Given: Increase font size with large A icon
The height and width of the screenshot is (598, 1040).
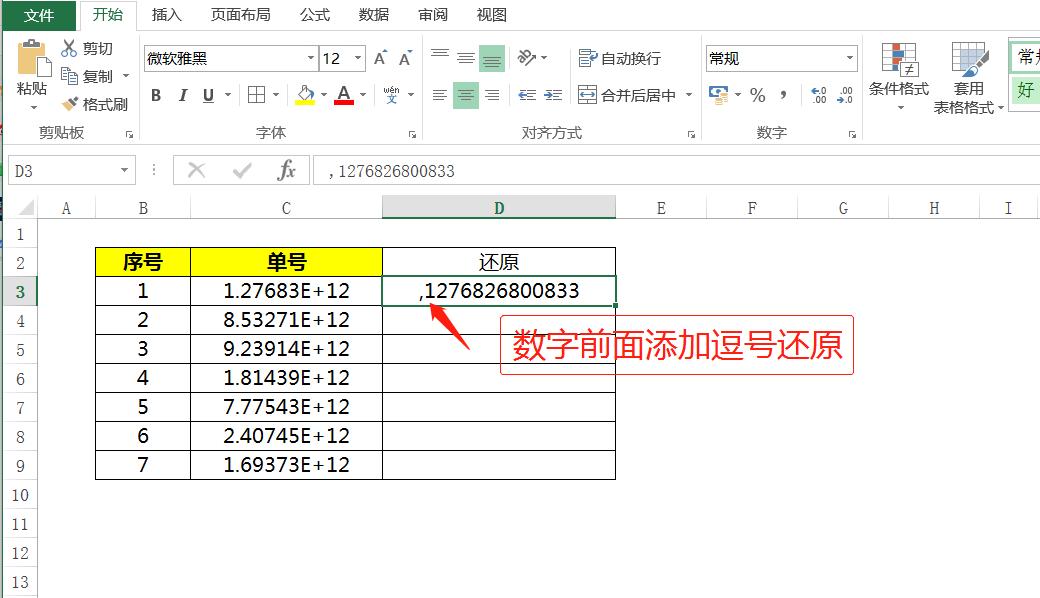Looking at the screenshot, I should click(x=380, y=58).
